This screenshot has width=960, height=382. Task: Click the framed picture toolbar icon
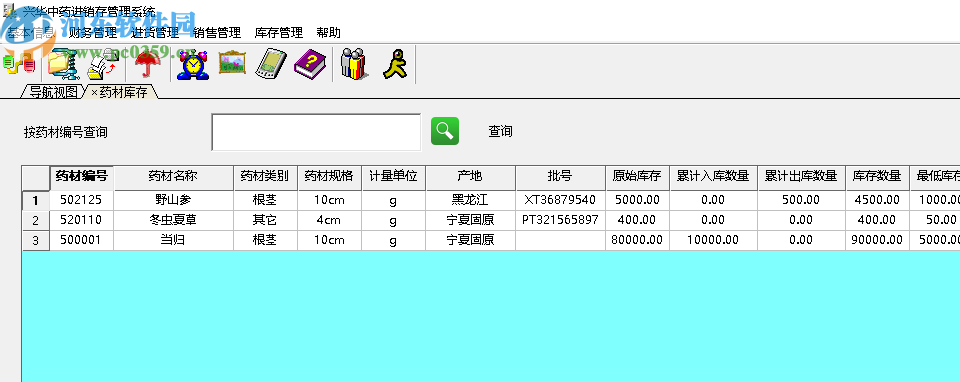[232, 62]
